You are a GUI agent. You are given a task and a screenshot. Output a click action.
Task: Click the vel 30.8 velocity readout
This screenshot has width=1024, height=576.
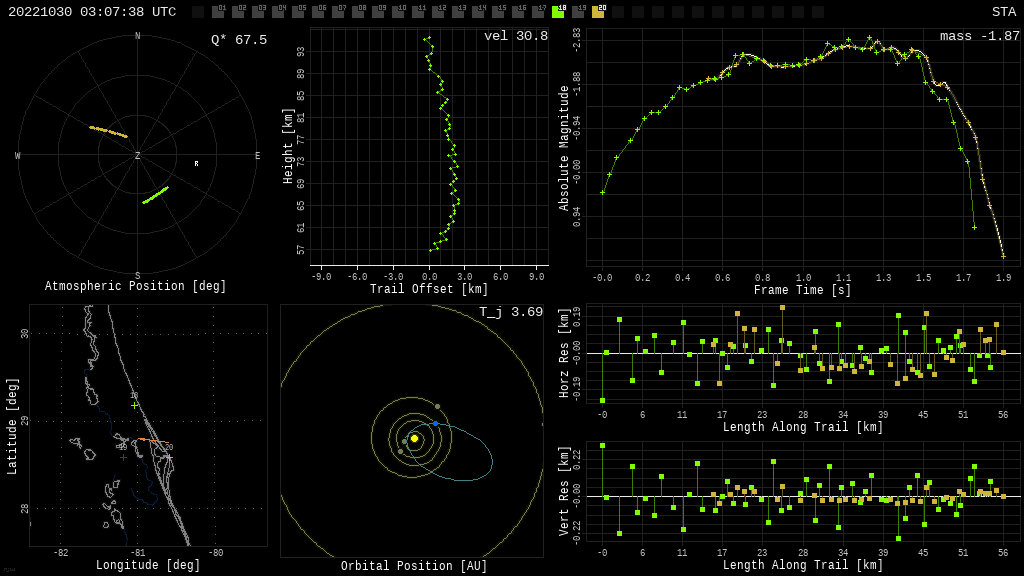point(515,36)
